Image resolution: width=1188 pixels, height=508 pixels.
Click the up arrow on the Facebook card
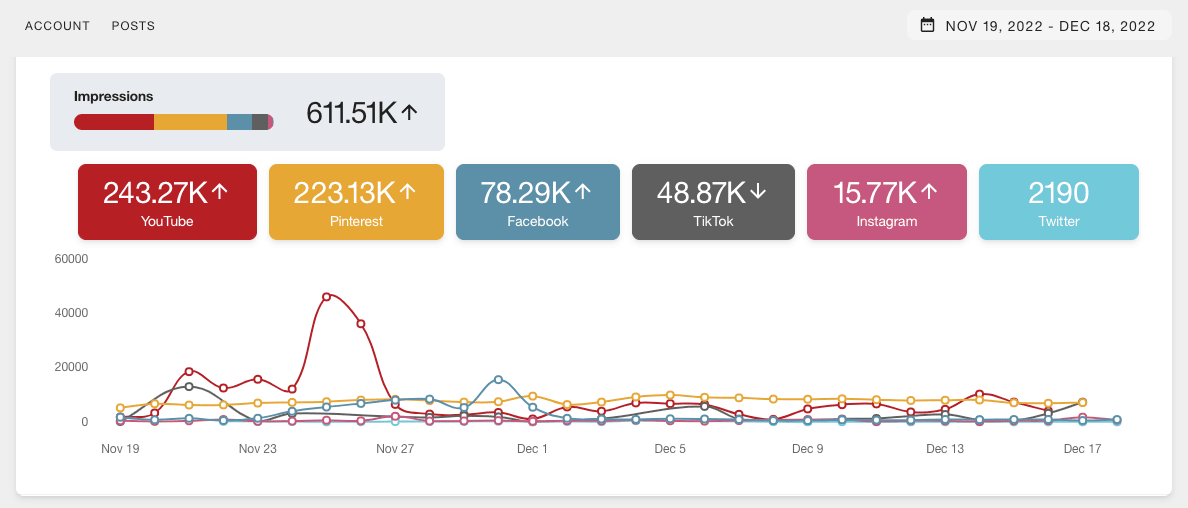coord(583,192)
